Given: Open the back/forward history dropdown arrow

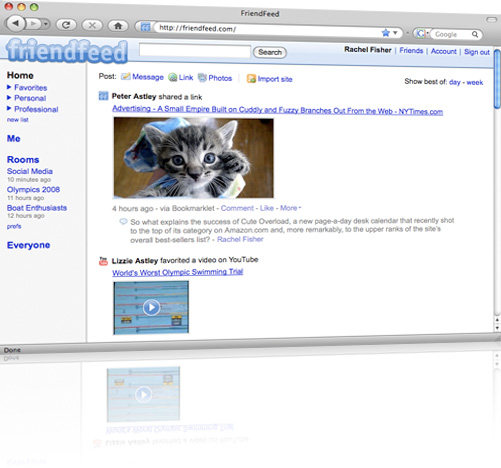Looking at the screenshot, I should 46,24.
